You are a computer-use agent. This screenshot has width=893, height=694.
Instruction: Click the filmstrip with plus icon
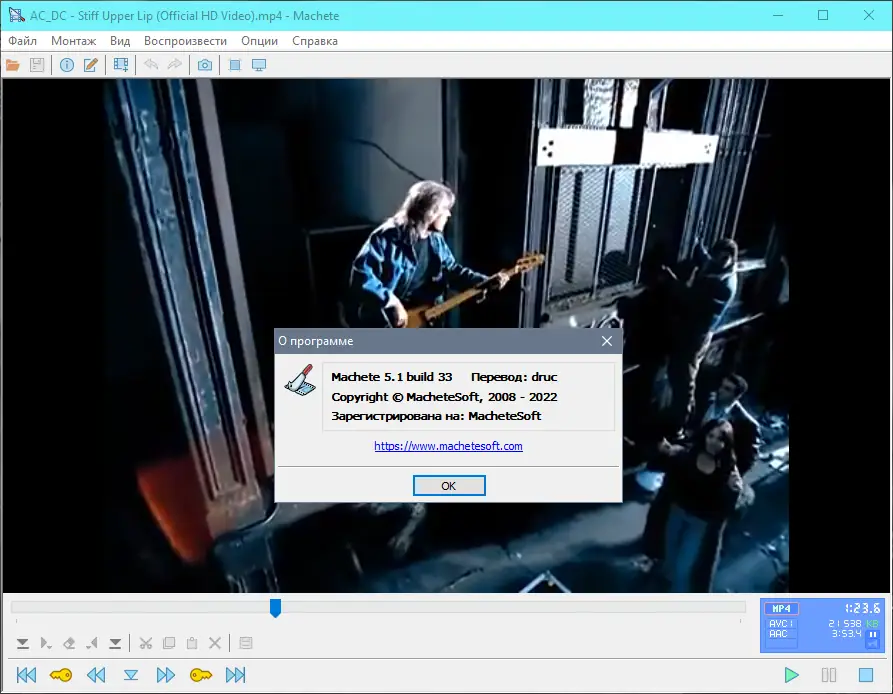pyautogui.click(x=121, y=65)
